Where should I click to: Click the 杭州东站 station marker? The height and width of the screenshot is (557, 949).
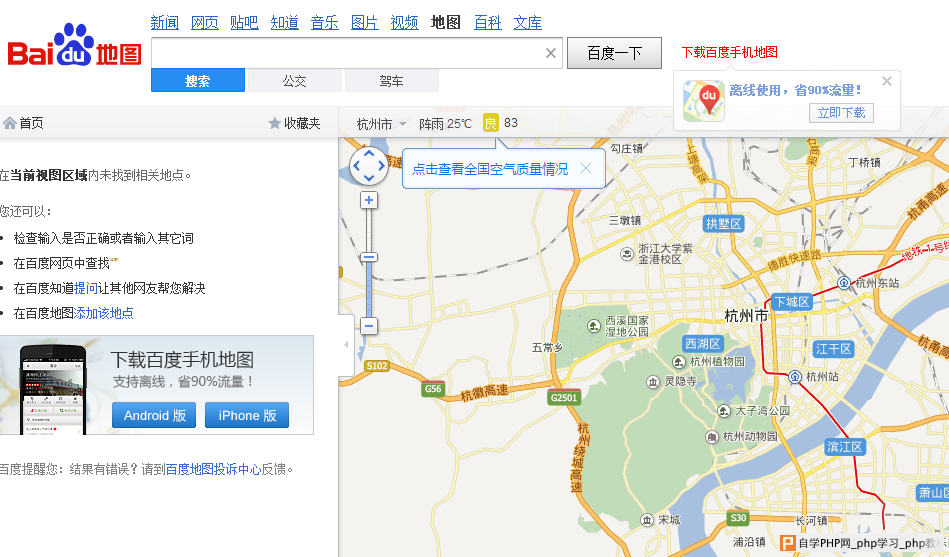[x=844, y=283]
